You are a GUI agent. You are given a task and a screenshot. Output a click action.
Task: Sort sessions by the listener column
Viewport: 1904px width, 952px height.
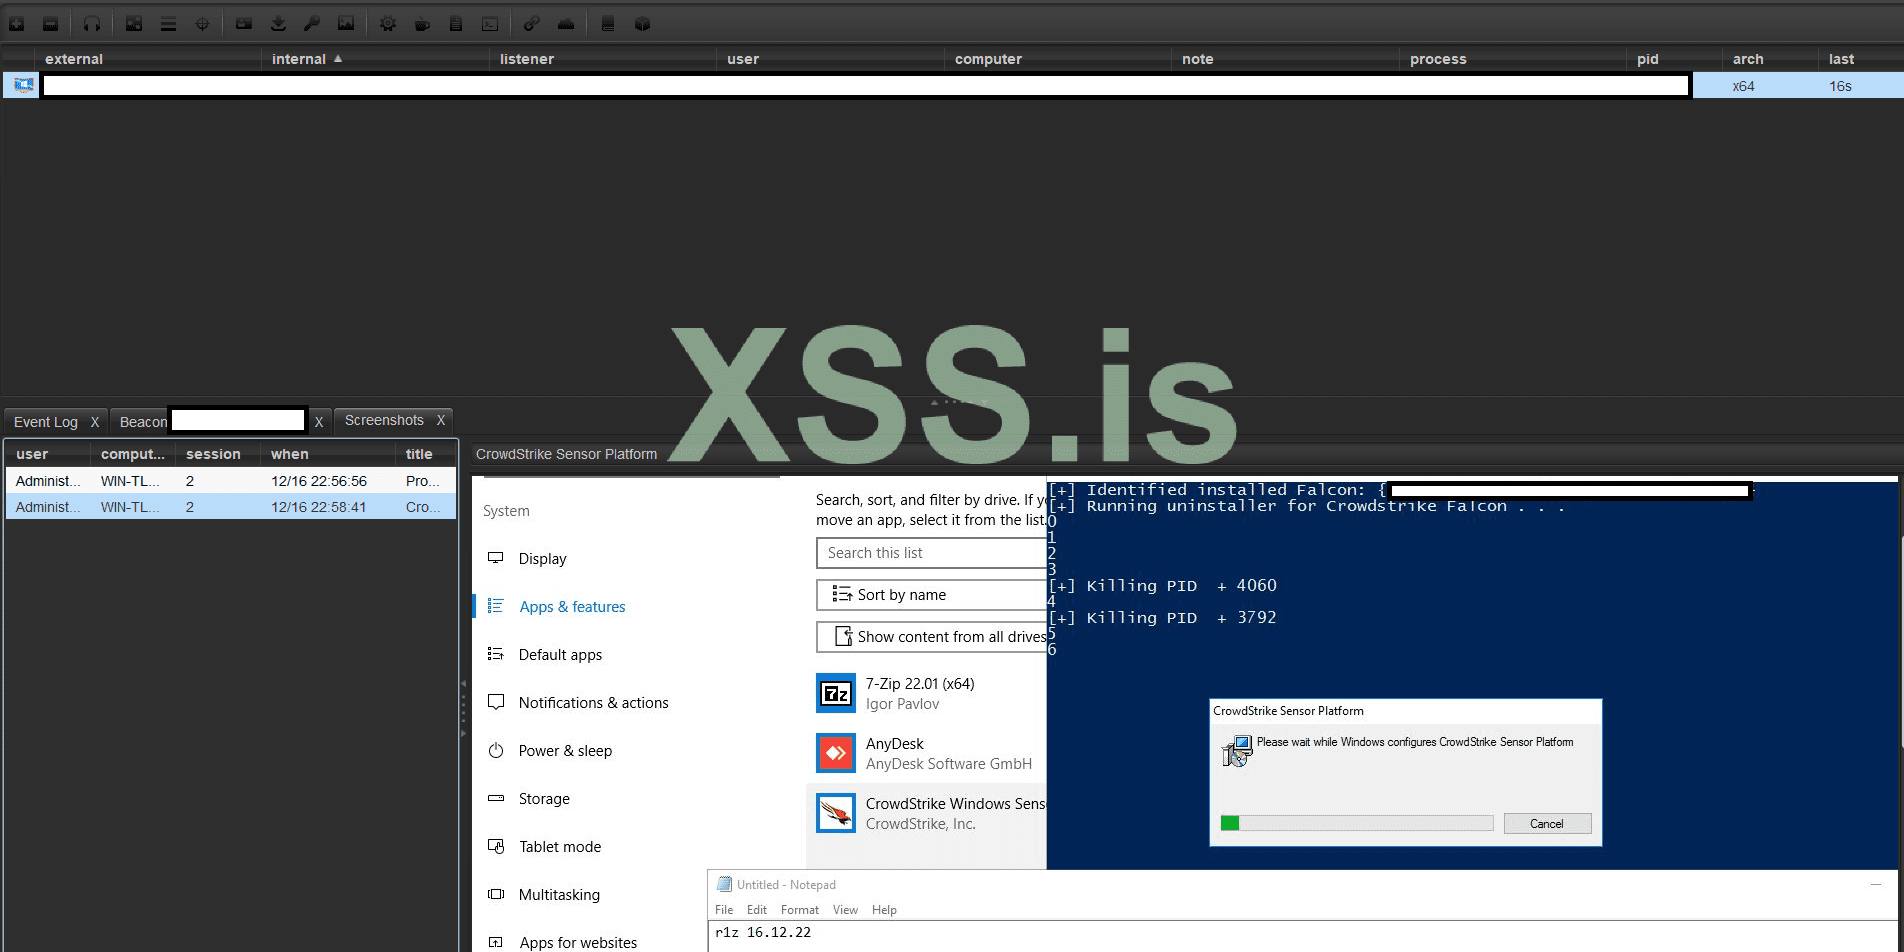(x=603, y=59)
